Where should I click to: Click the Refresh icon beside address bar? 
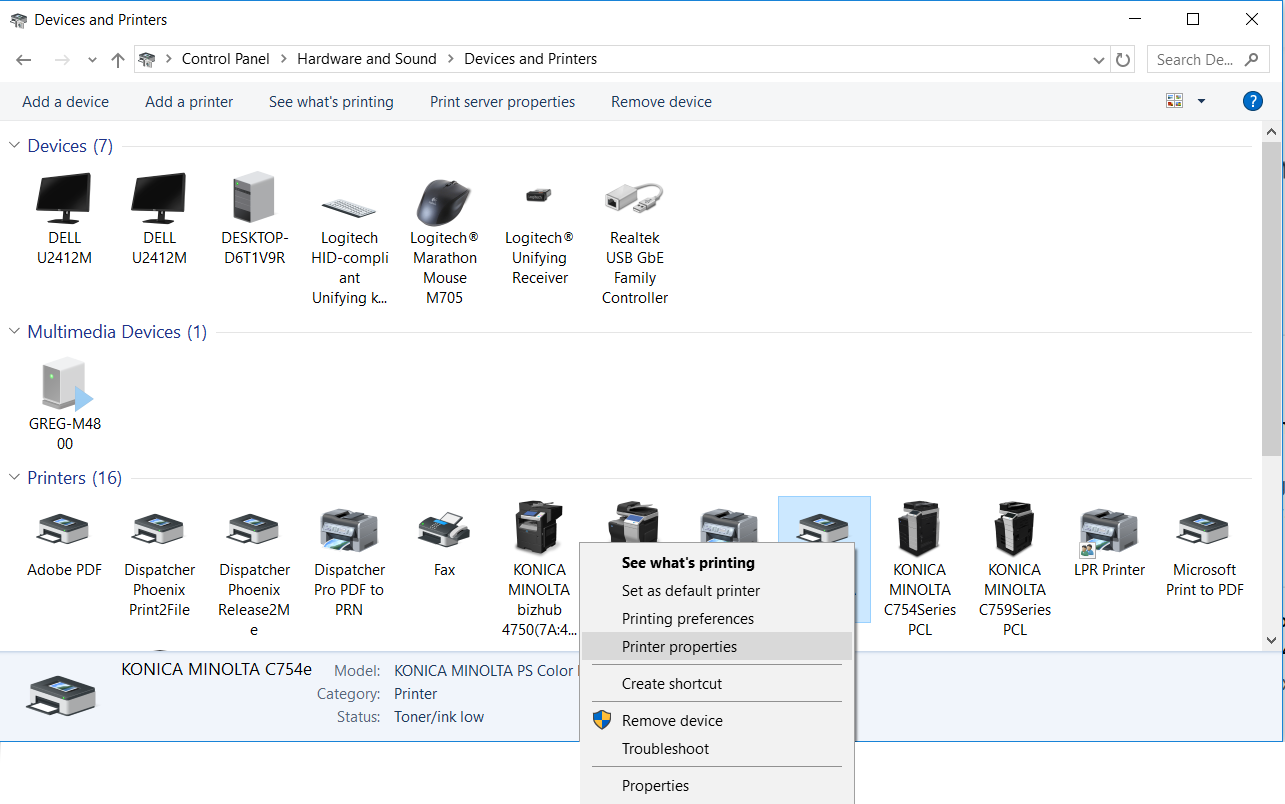1123,60
